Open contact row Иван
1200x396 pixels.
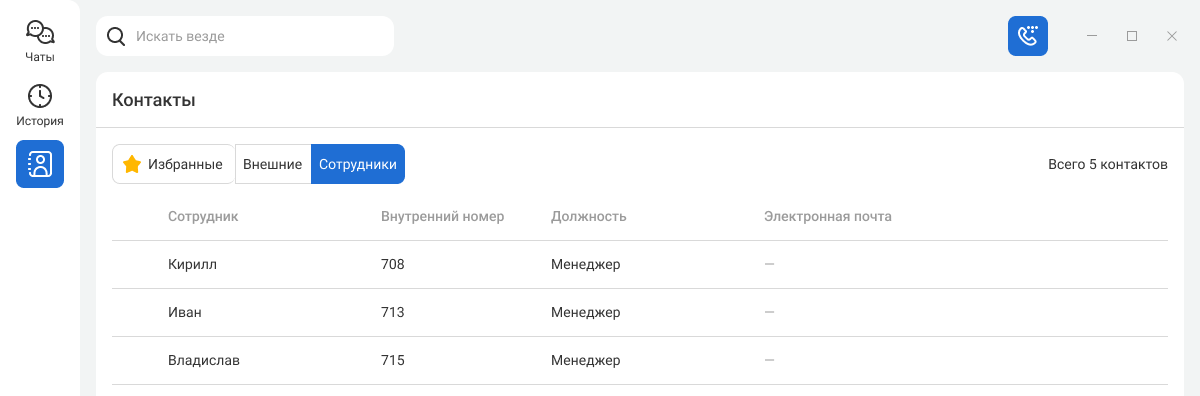[640, 313]
